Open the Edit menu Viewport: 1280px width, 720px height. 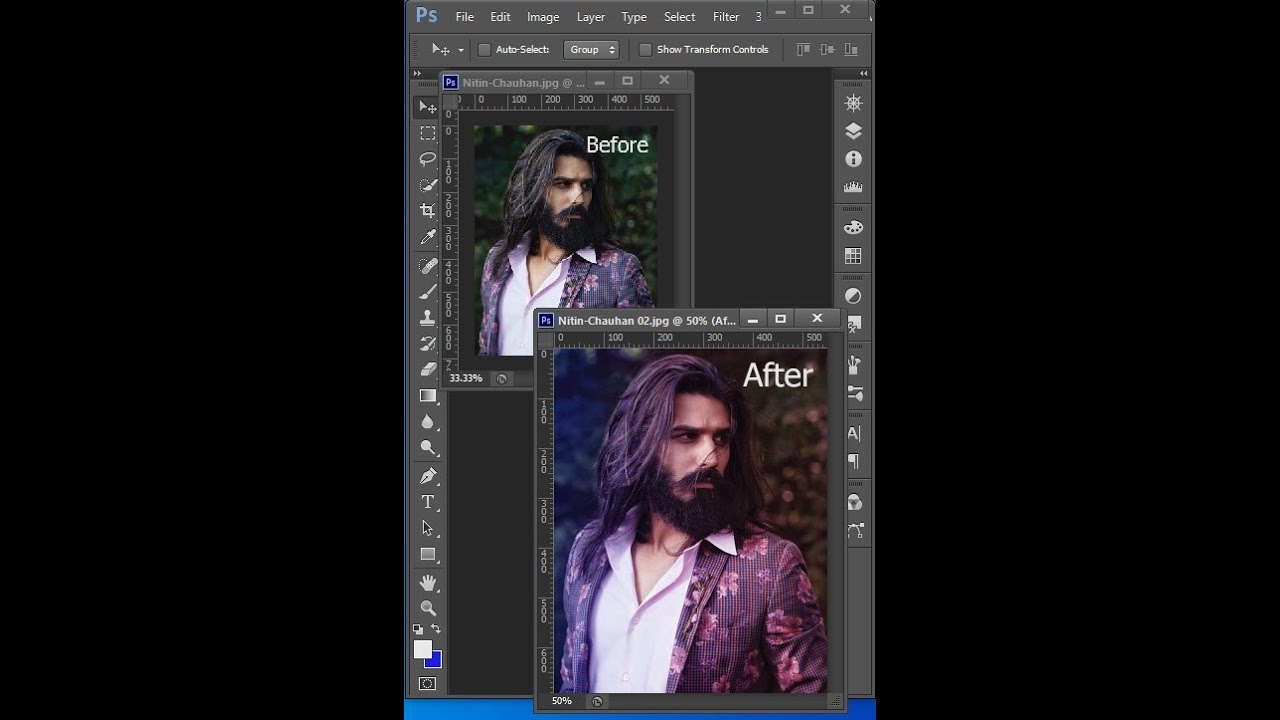500,17
